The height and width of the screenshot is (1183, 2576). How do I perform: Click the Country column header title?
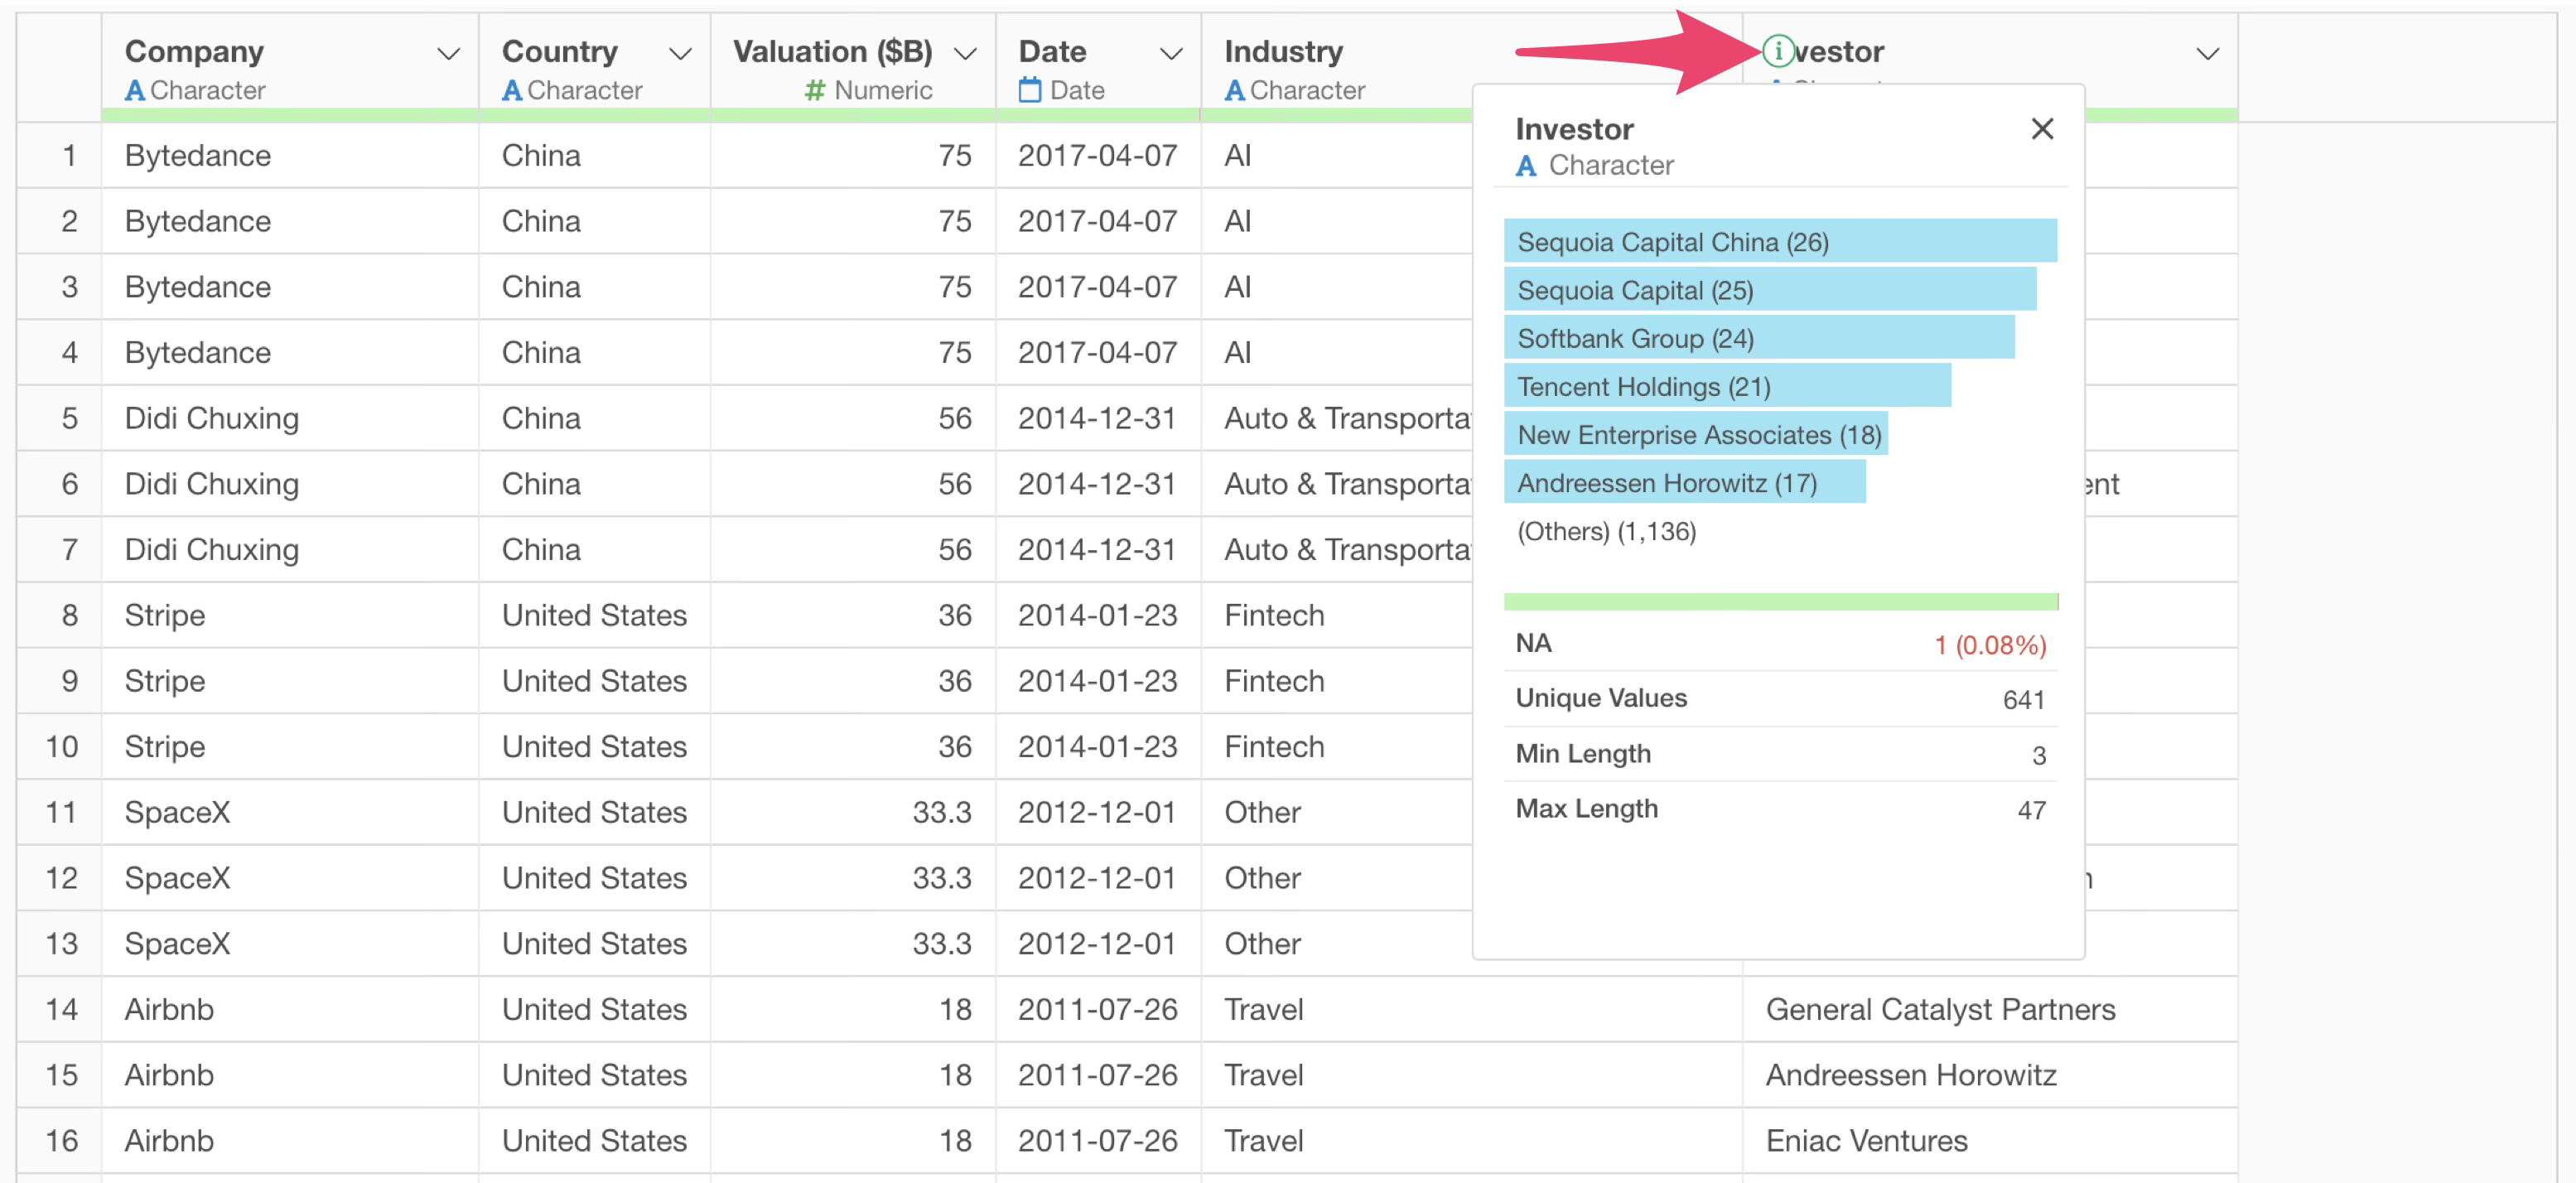click(x=559, y=52)
